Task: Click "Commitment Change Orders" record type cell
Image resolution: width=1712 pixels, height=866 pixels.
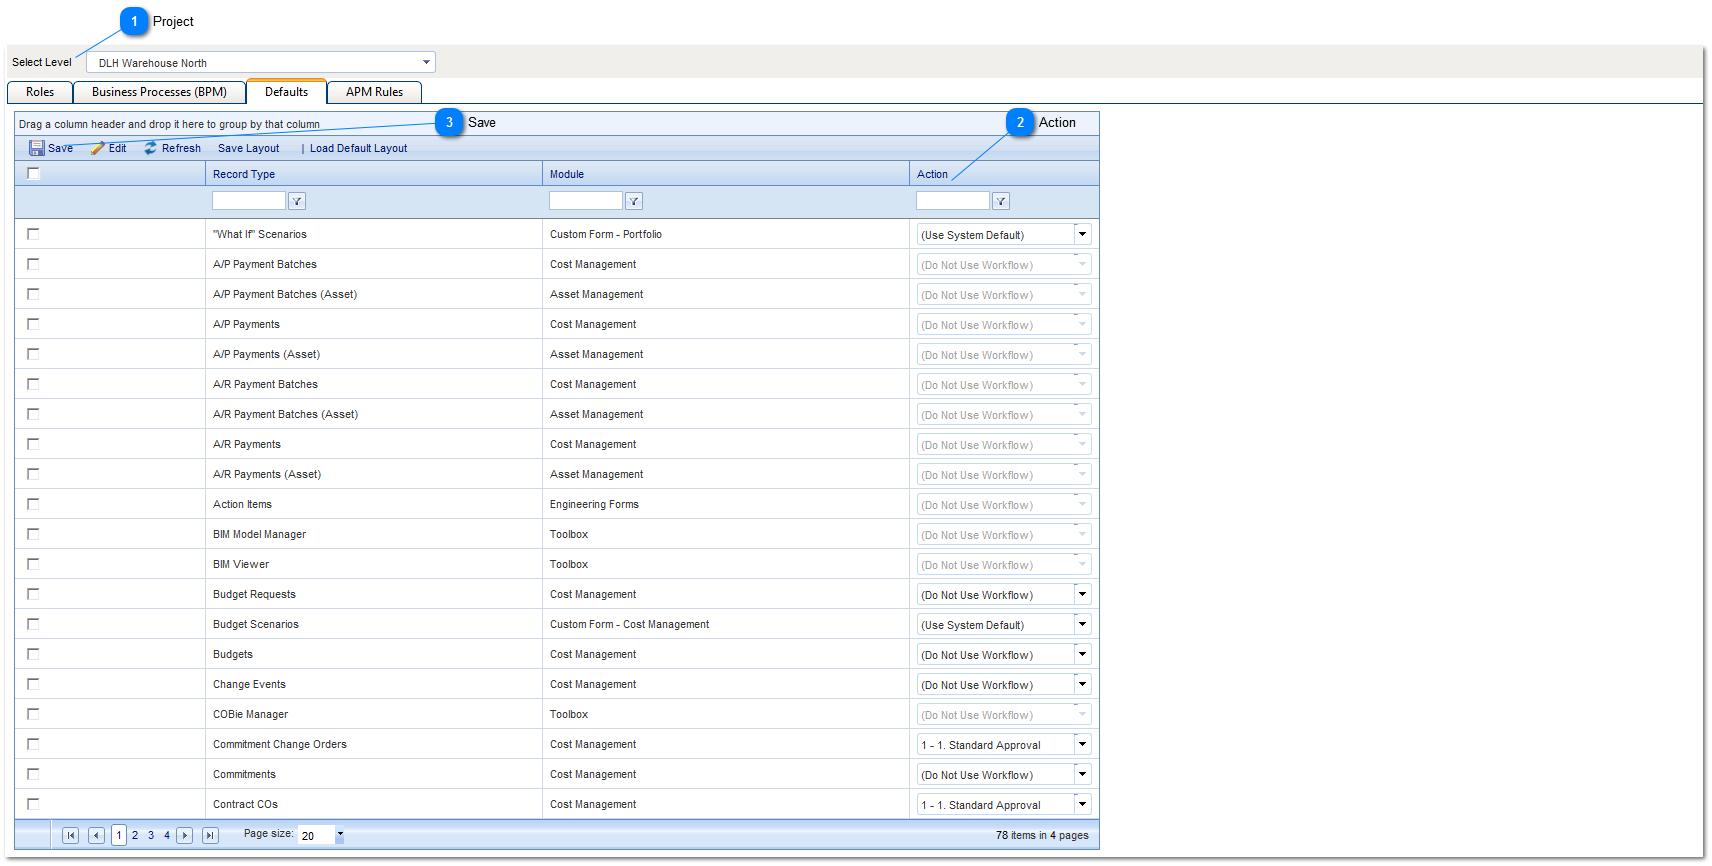Action: tap(280, 744)
